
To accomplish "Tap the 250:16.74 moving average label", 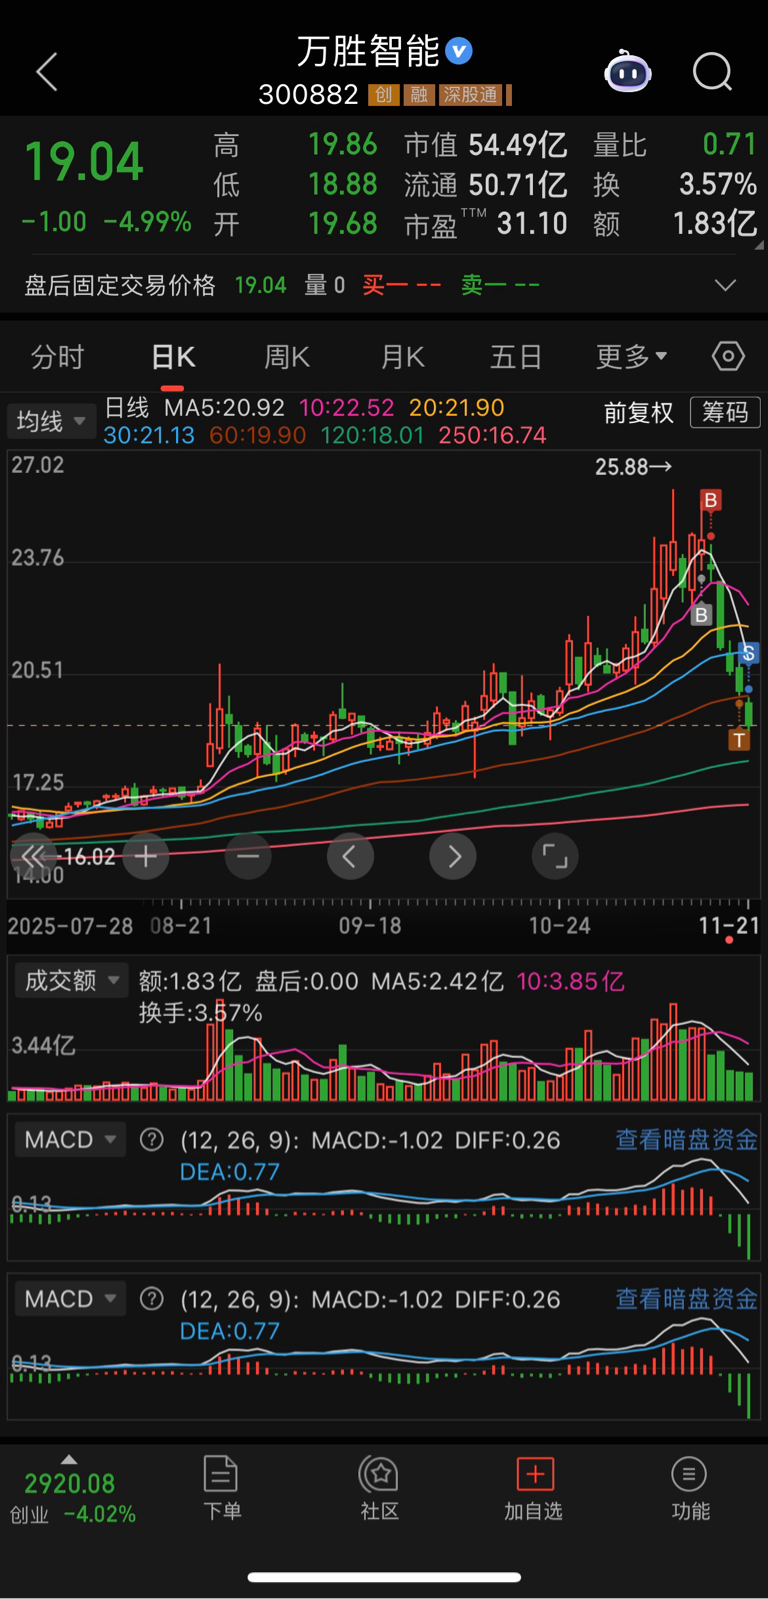I will 492,436.
